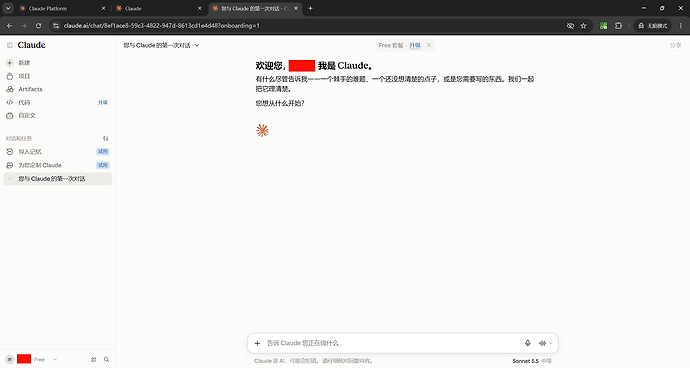The height and width of the screenshot is (368, 690).
Task: Start a new chat via 新建
Action: [x=58, y=63]
